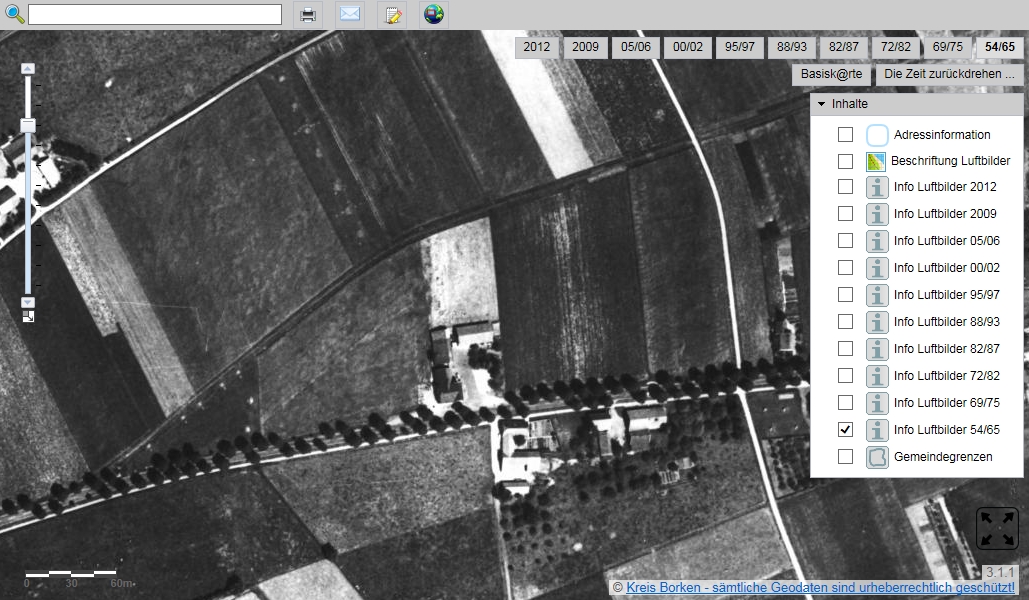Check Info Luftbilder 00/02 checkbox

tap(845, 267)
